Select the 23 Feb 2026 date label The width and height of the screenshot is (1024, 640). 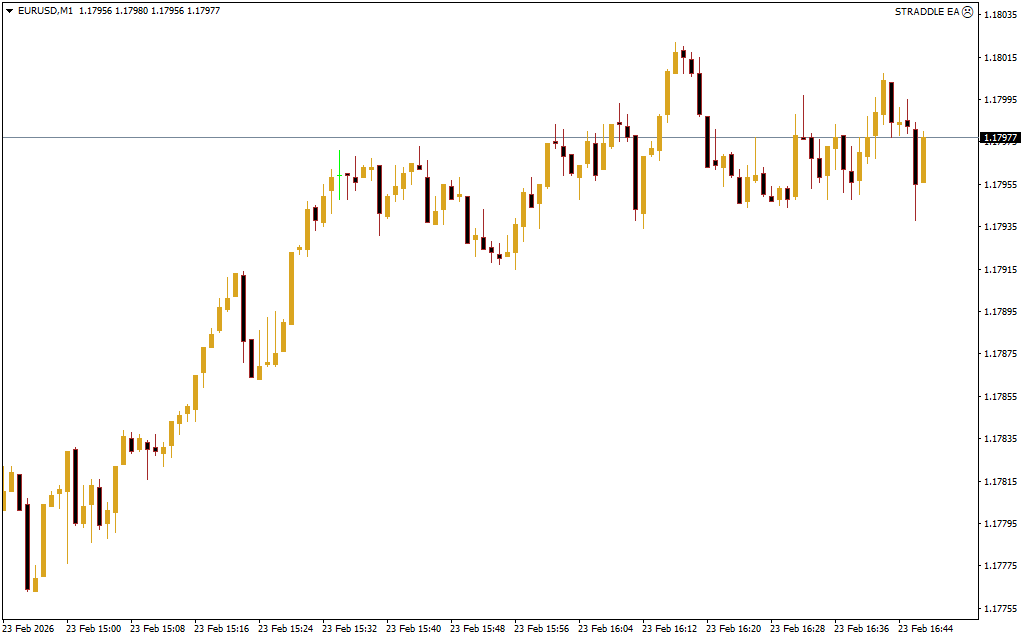28,629
